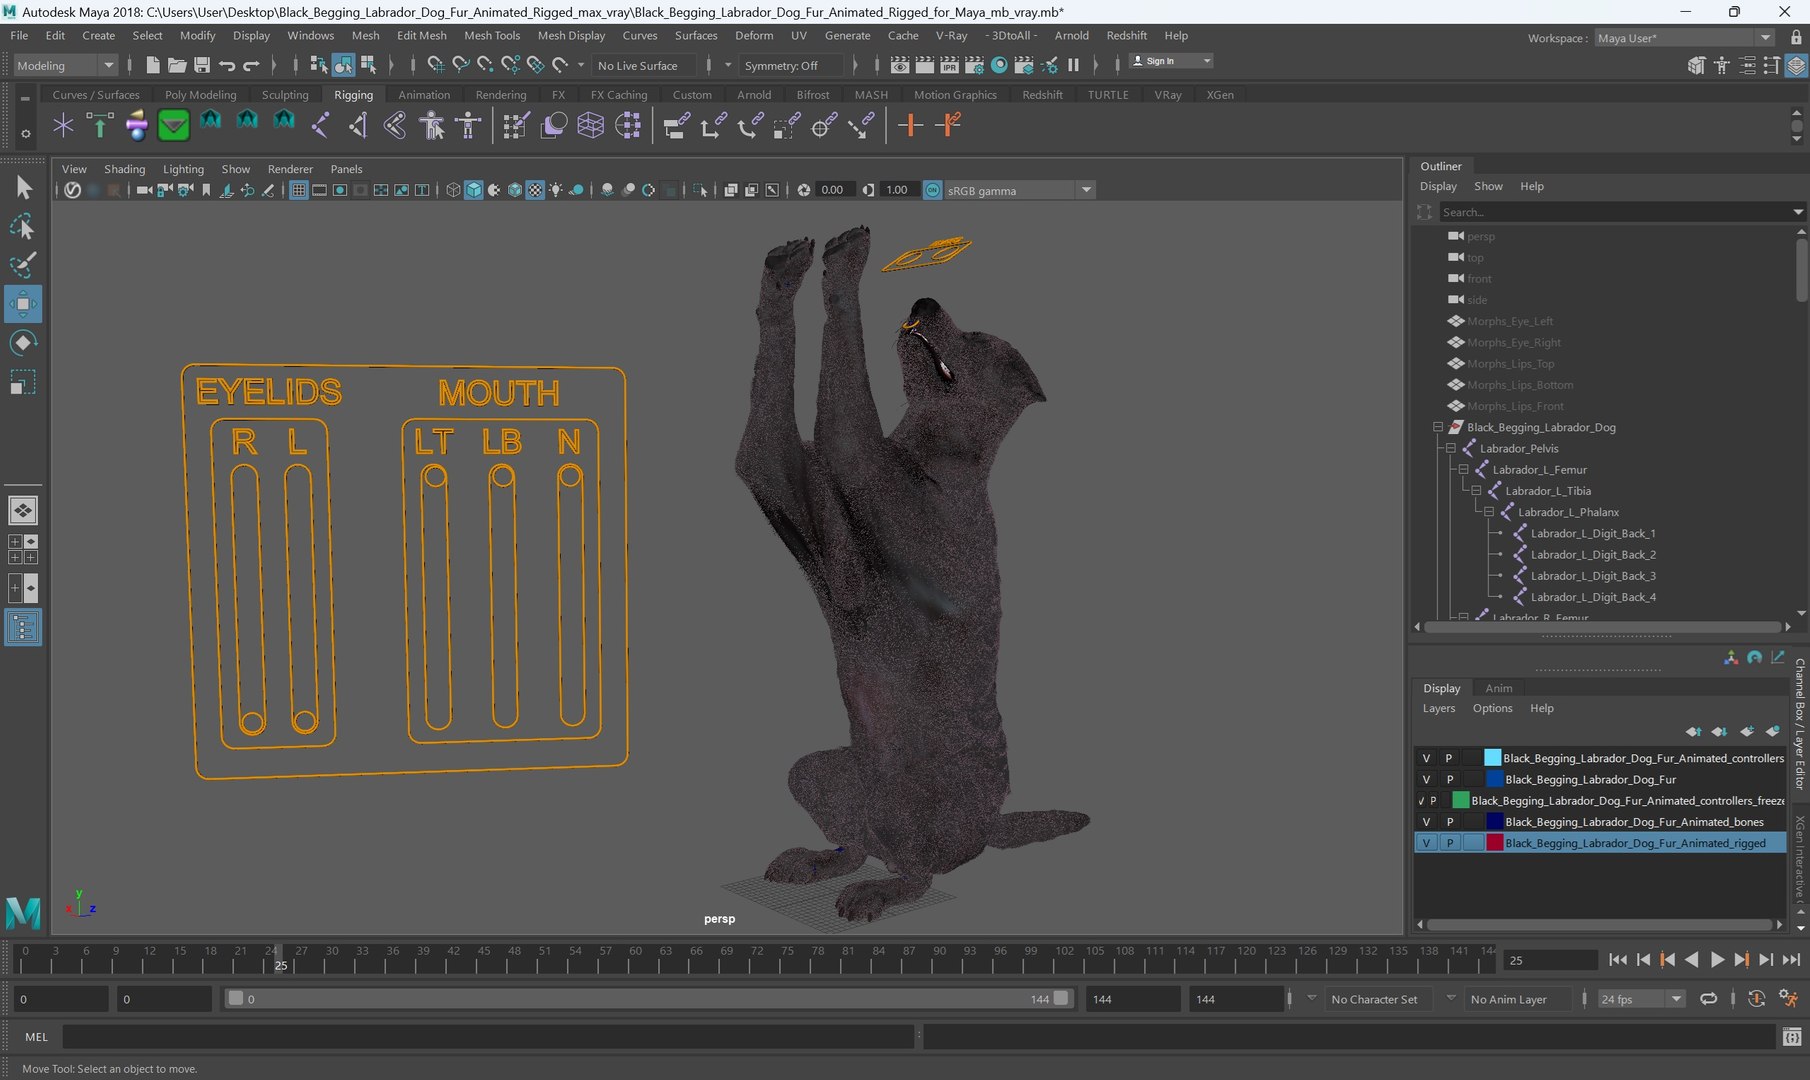Screen dimensions: 1810x1080
Task: Click the Play forwards button
Action: (x=1717, y=960)
